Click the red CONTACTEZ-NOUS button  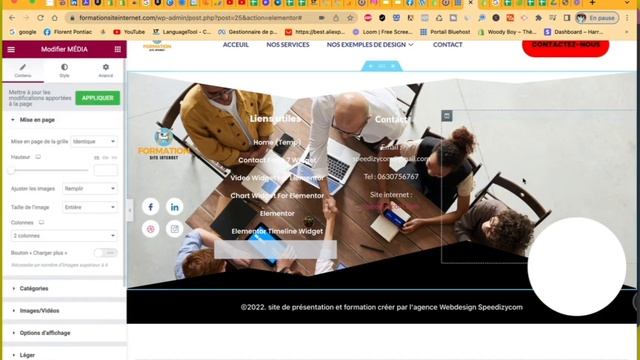pyautogui.click(x=565, y=46)
